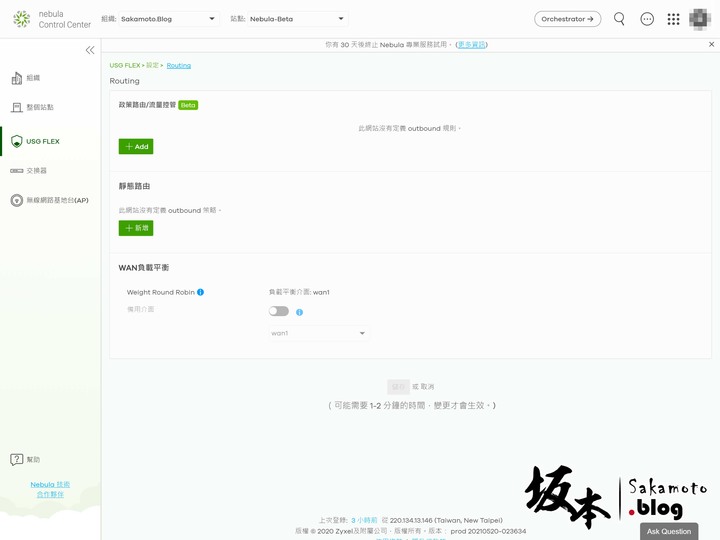
Task: Click the WAN負載平衡 section heading
Action: [x=144, y=268]
